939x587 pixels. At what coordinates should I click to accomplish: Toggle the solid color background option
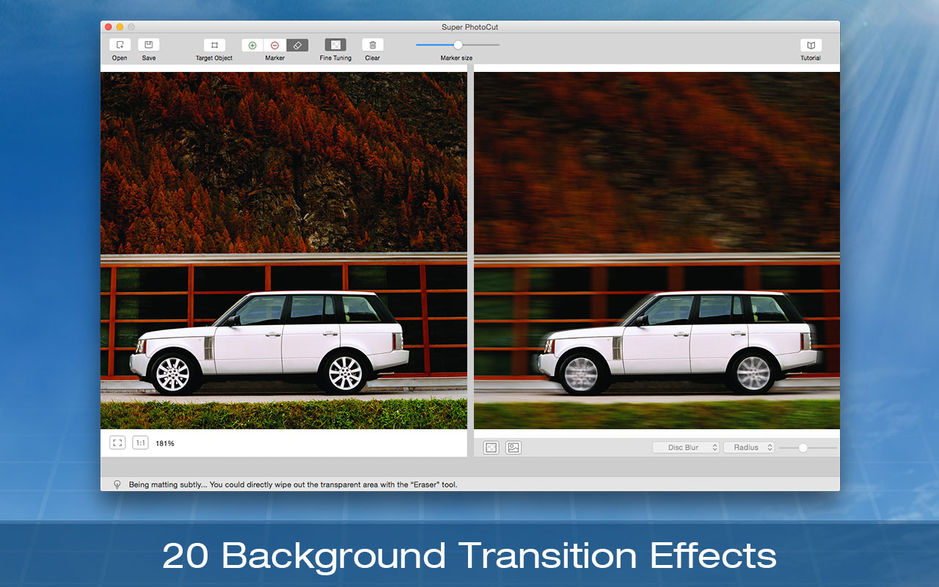pos(491,447)
